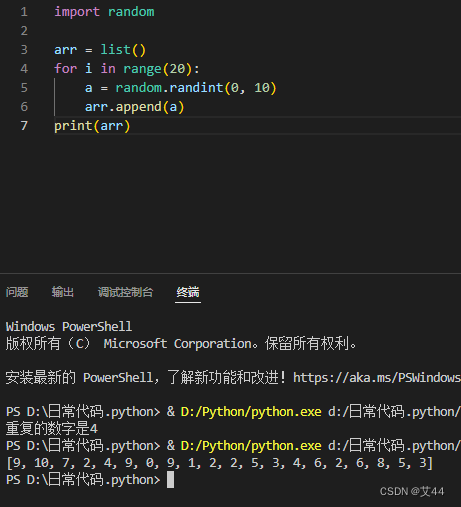Open the 问题 panel tab
Image resolution: width=461 pixels, height=507 pixels.
click(x=17, y=292)
